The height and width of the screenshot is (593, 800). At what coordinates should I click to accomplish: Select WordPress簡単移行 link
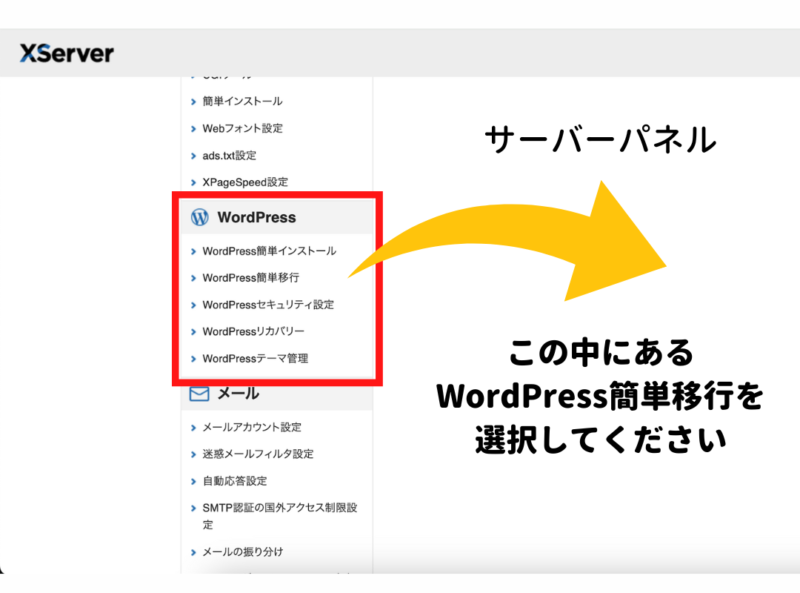251,278
